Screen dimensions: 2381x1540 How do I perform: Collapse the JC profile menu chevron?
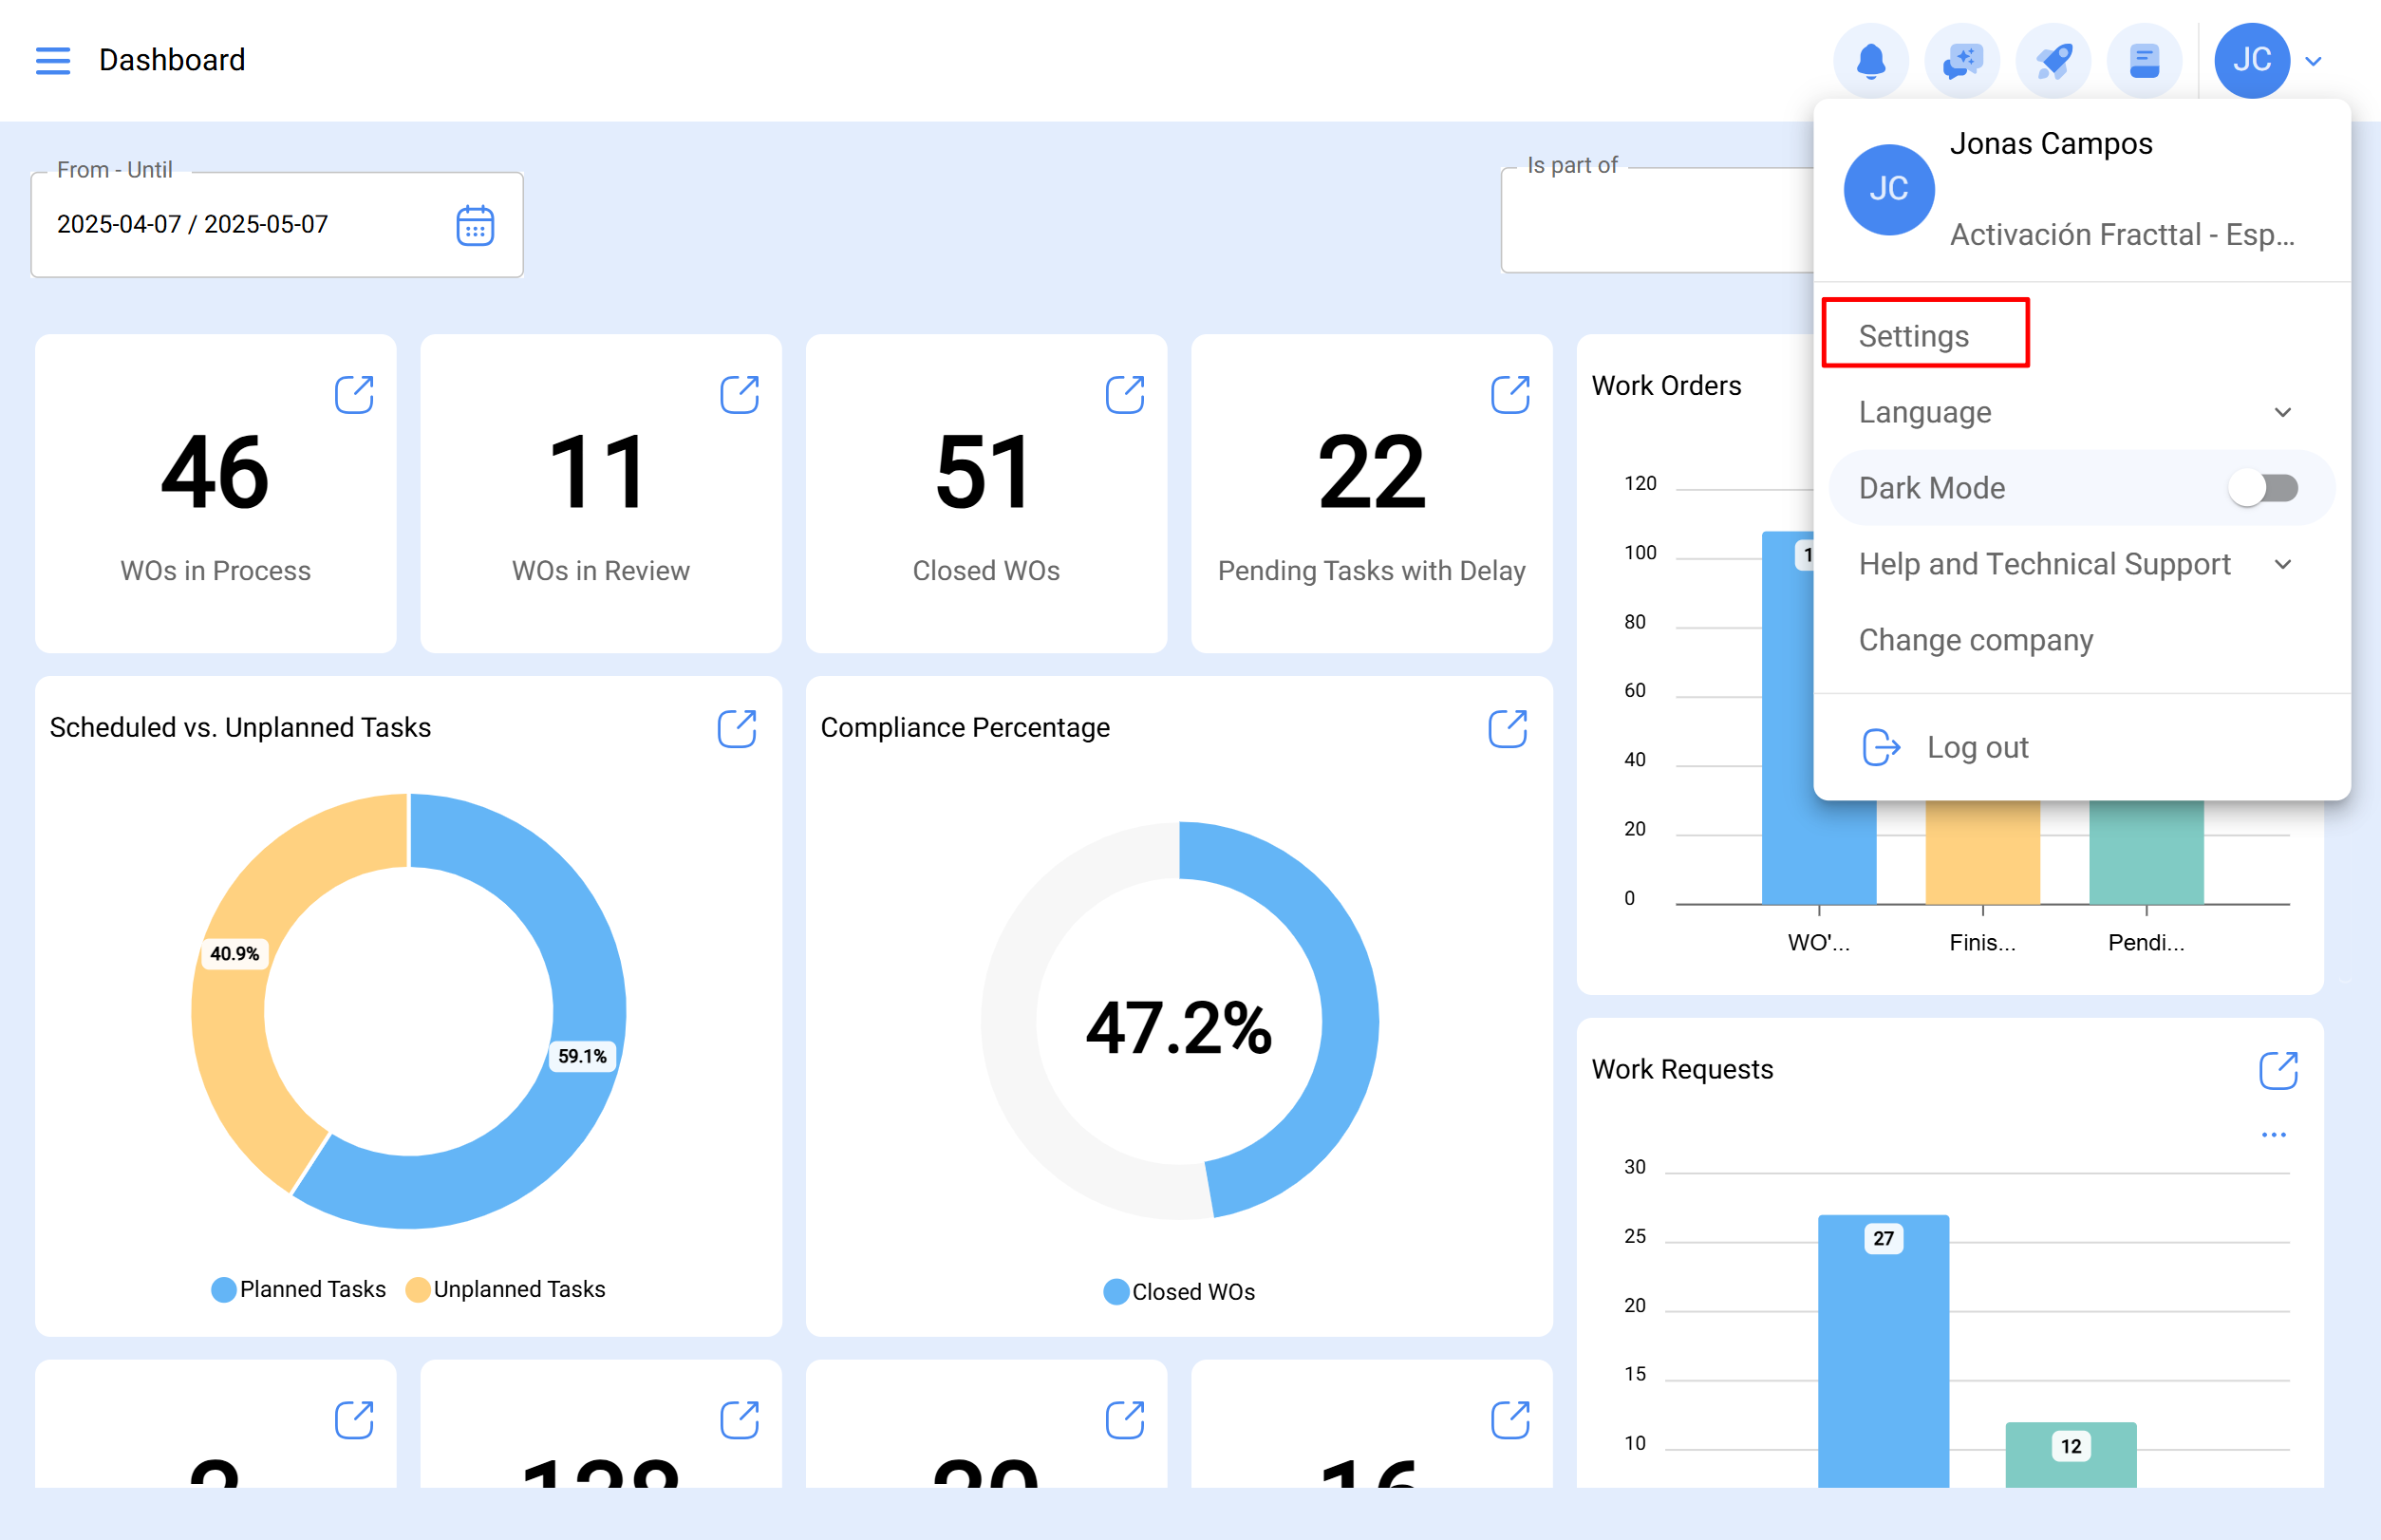(x=2313, y=60)
